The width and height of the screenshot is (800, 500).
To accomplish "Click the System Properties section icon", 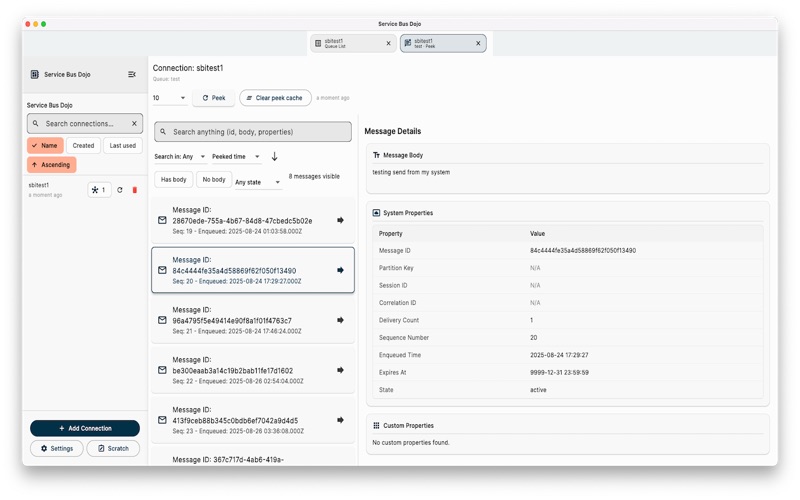I will pos(377,213).
